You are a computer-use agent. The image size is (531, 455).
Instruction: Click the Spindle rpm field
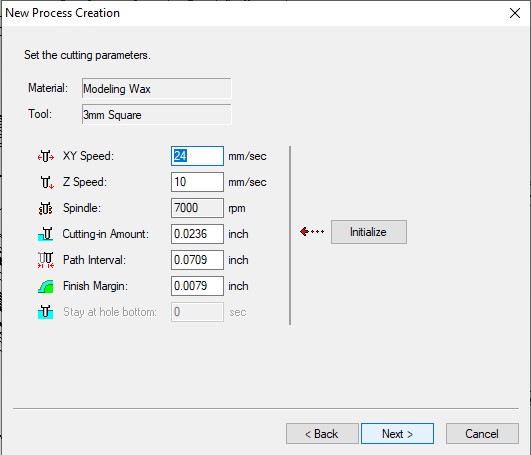click(x=197, y=208)
